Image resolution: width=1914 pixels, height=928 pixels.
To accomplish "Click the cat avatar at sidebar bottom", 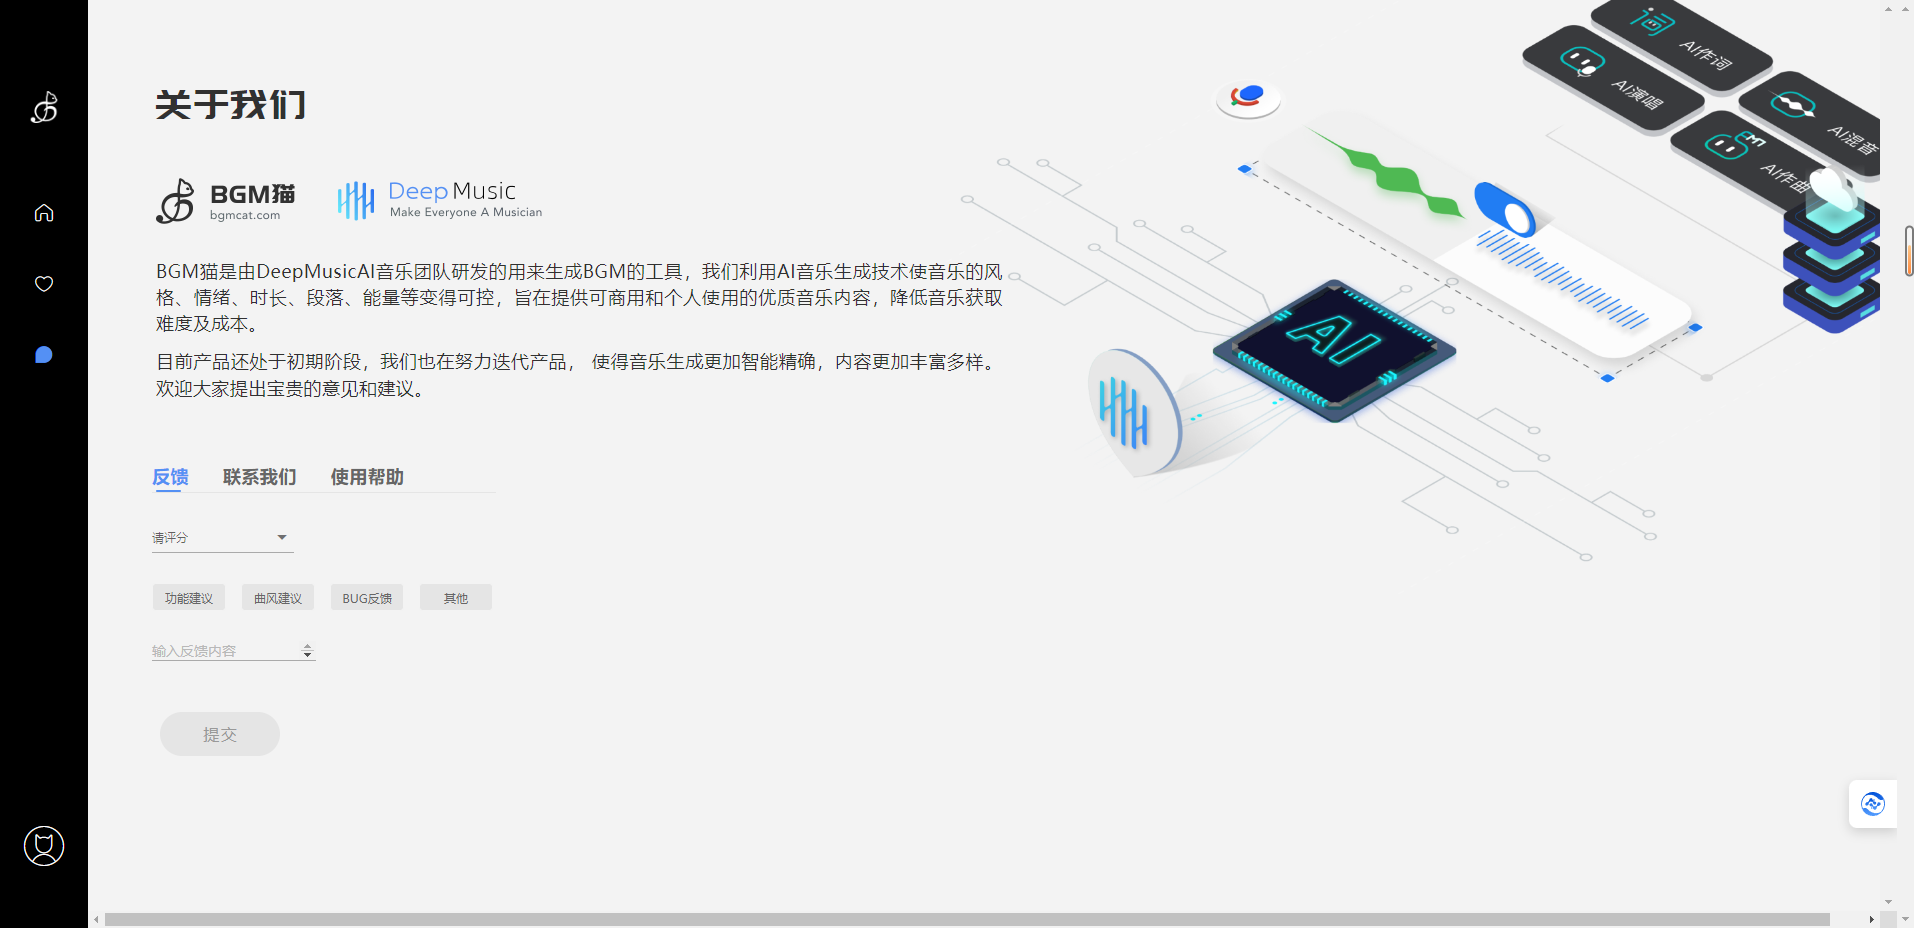I will coord(44,846).
